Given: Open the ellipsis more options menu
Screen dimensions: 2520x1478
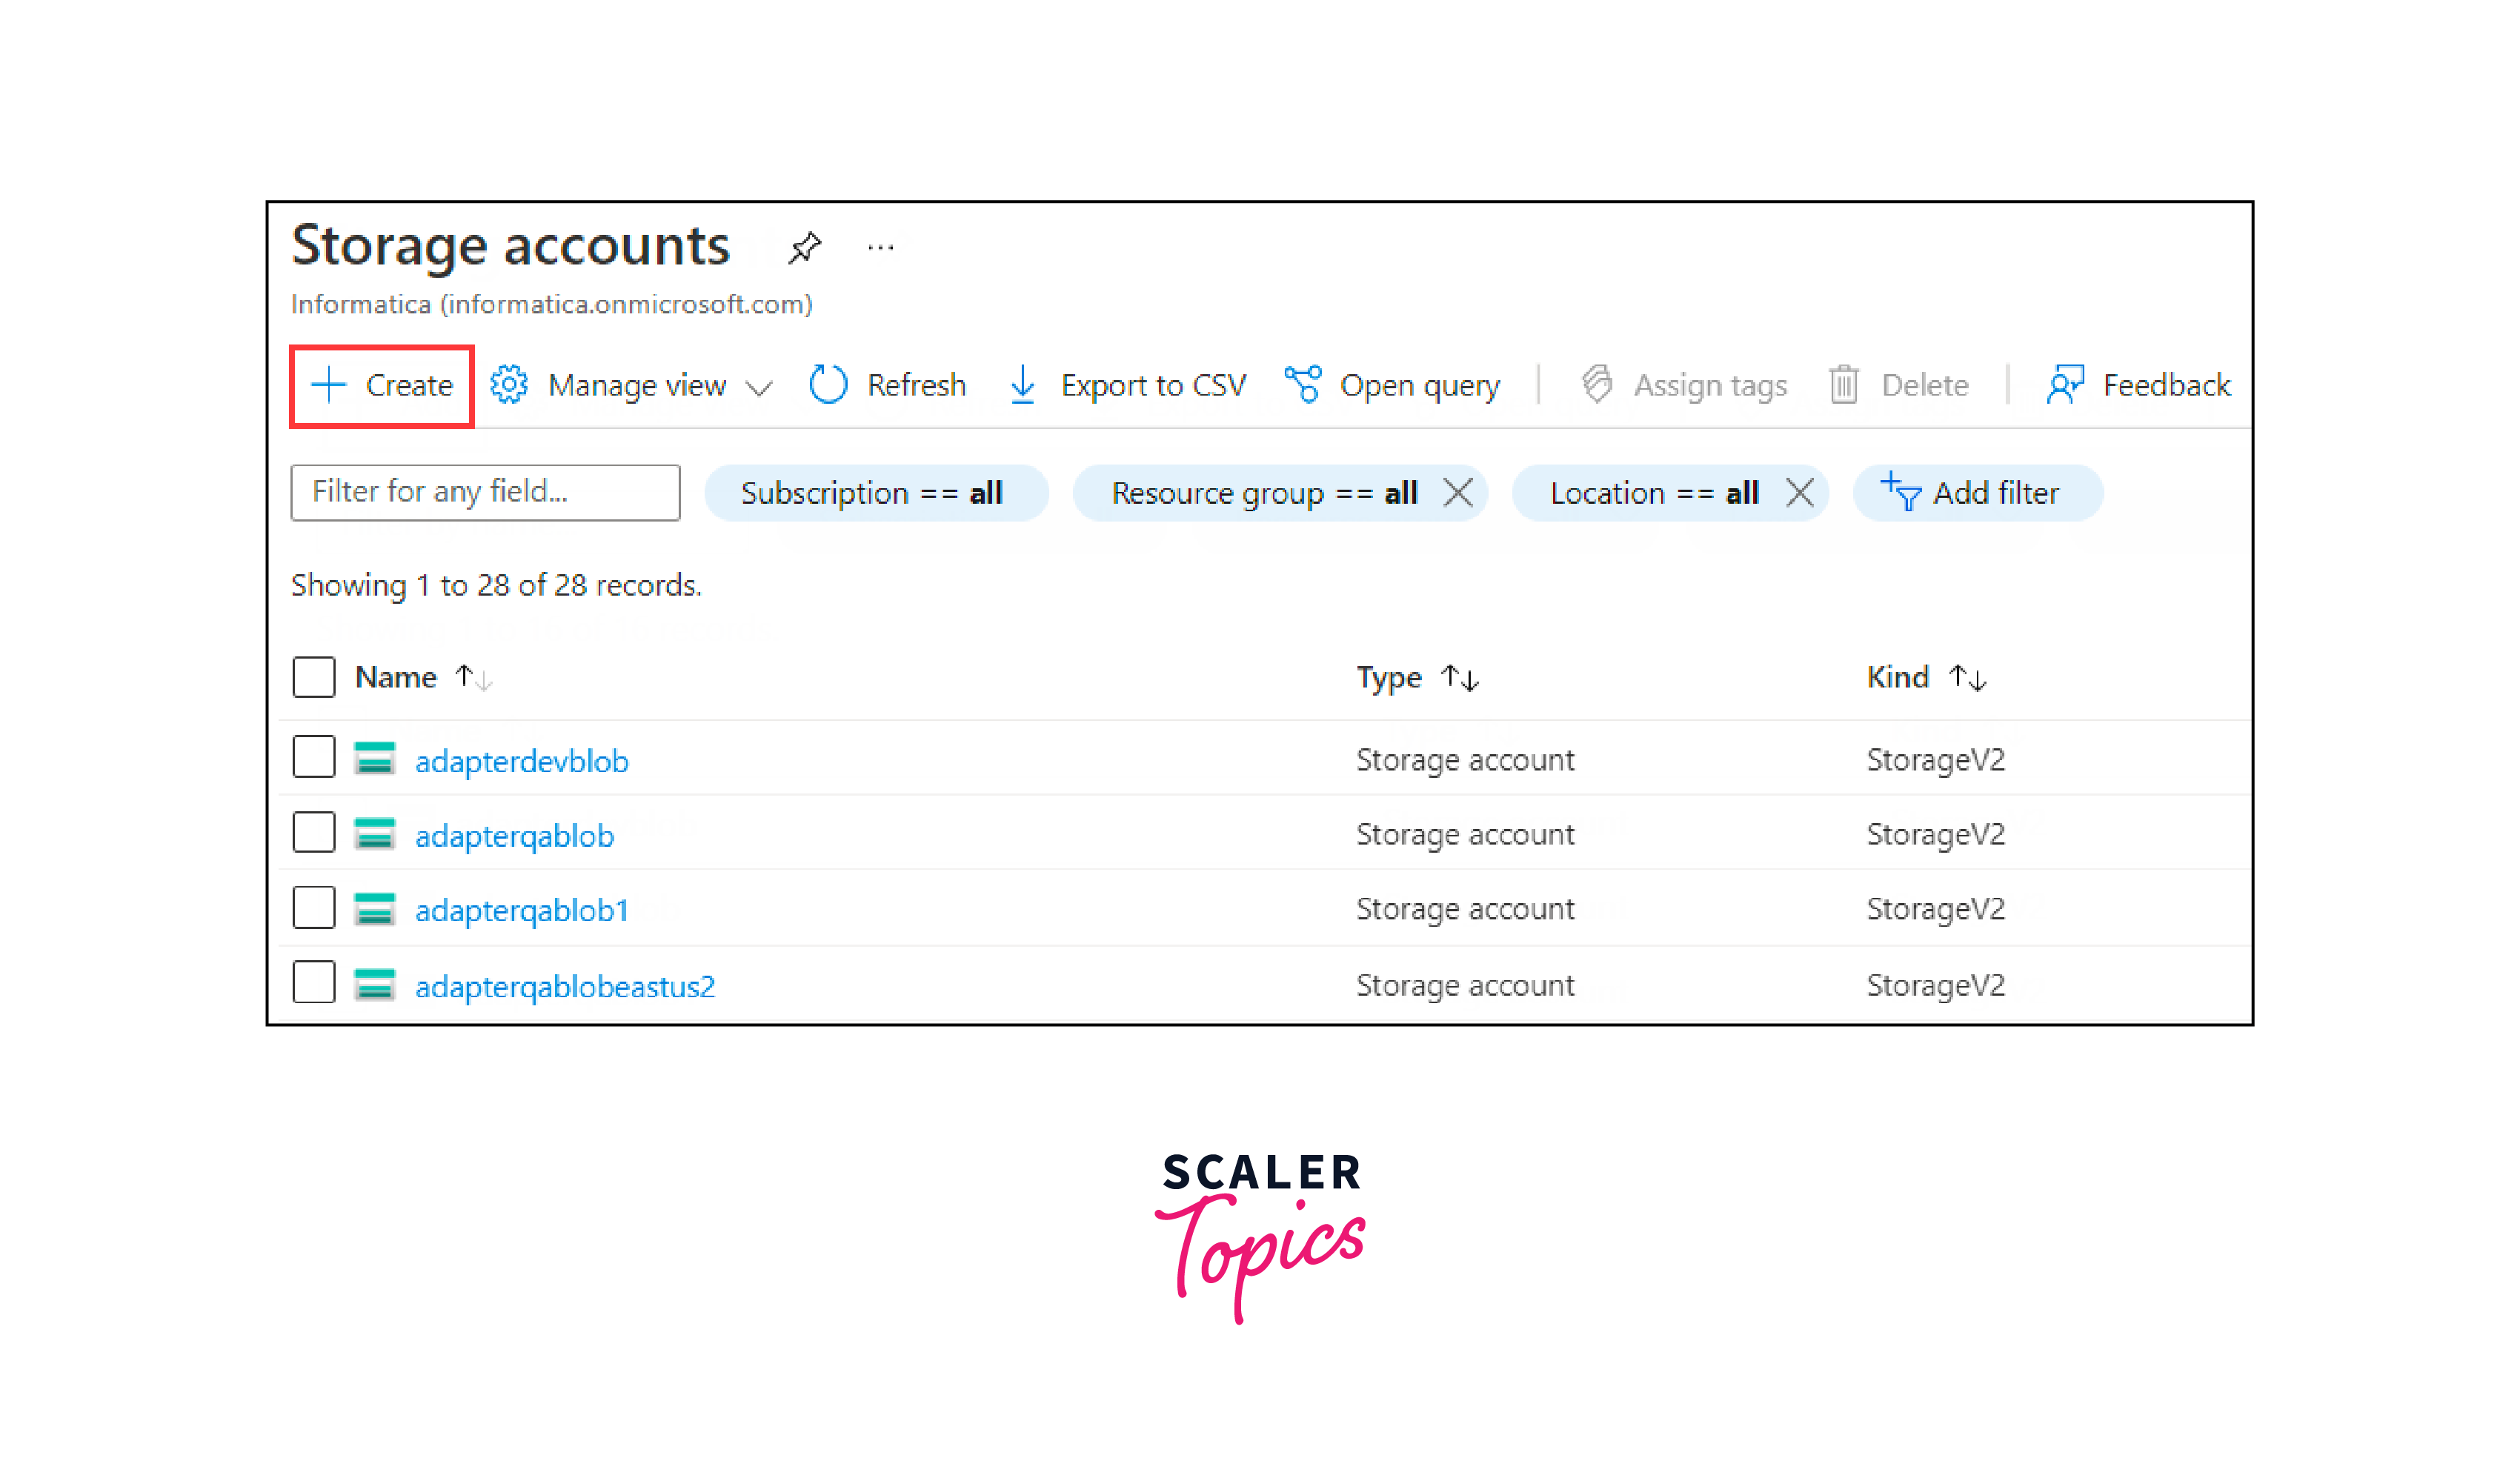Looking at the screenshot, I should click(880, 247).
